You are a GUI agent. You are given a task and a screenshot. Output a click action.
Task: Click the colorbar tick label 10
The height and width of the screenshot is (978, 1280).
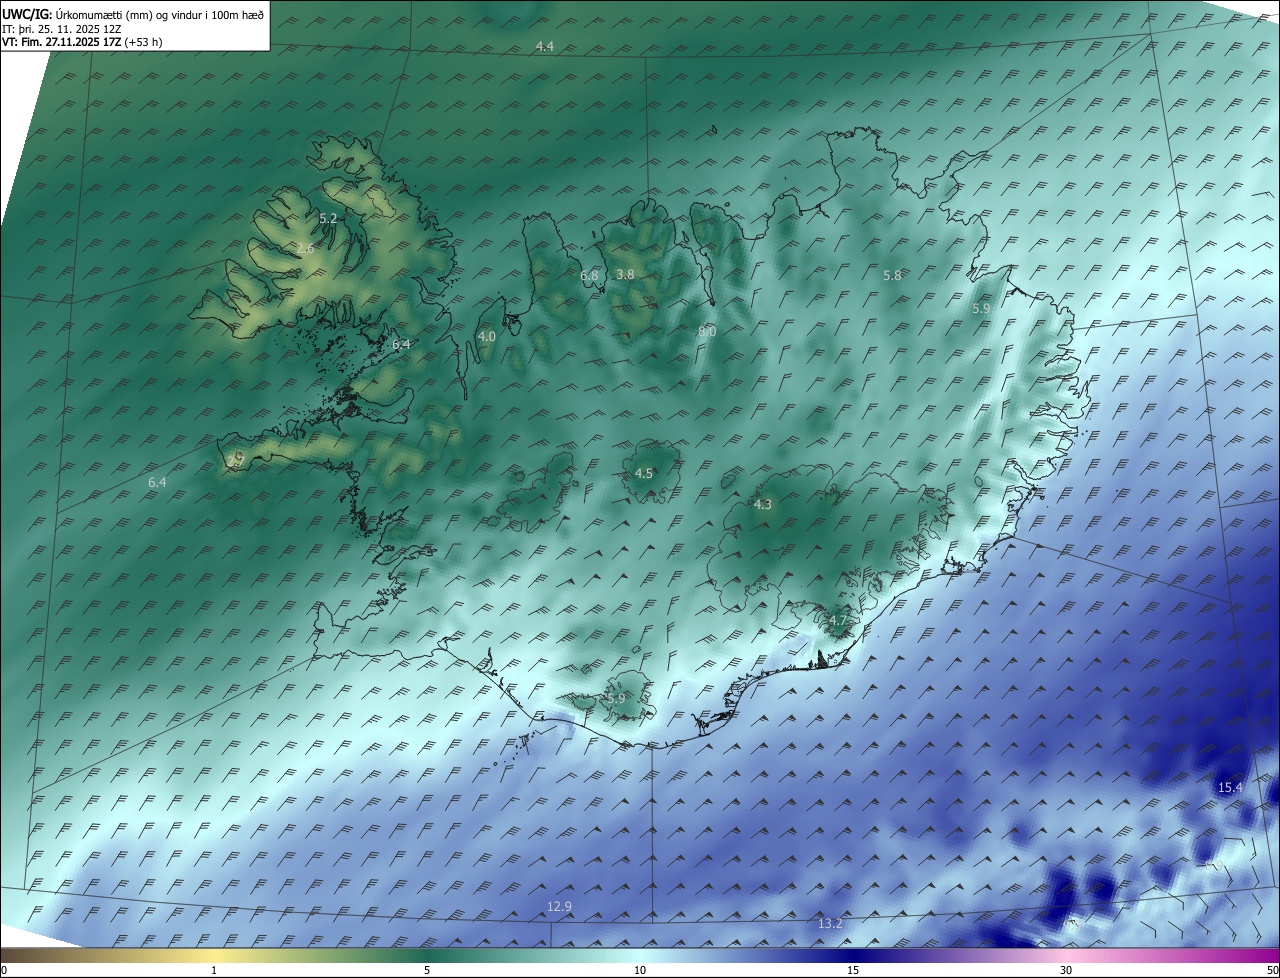click(640, 970)
